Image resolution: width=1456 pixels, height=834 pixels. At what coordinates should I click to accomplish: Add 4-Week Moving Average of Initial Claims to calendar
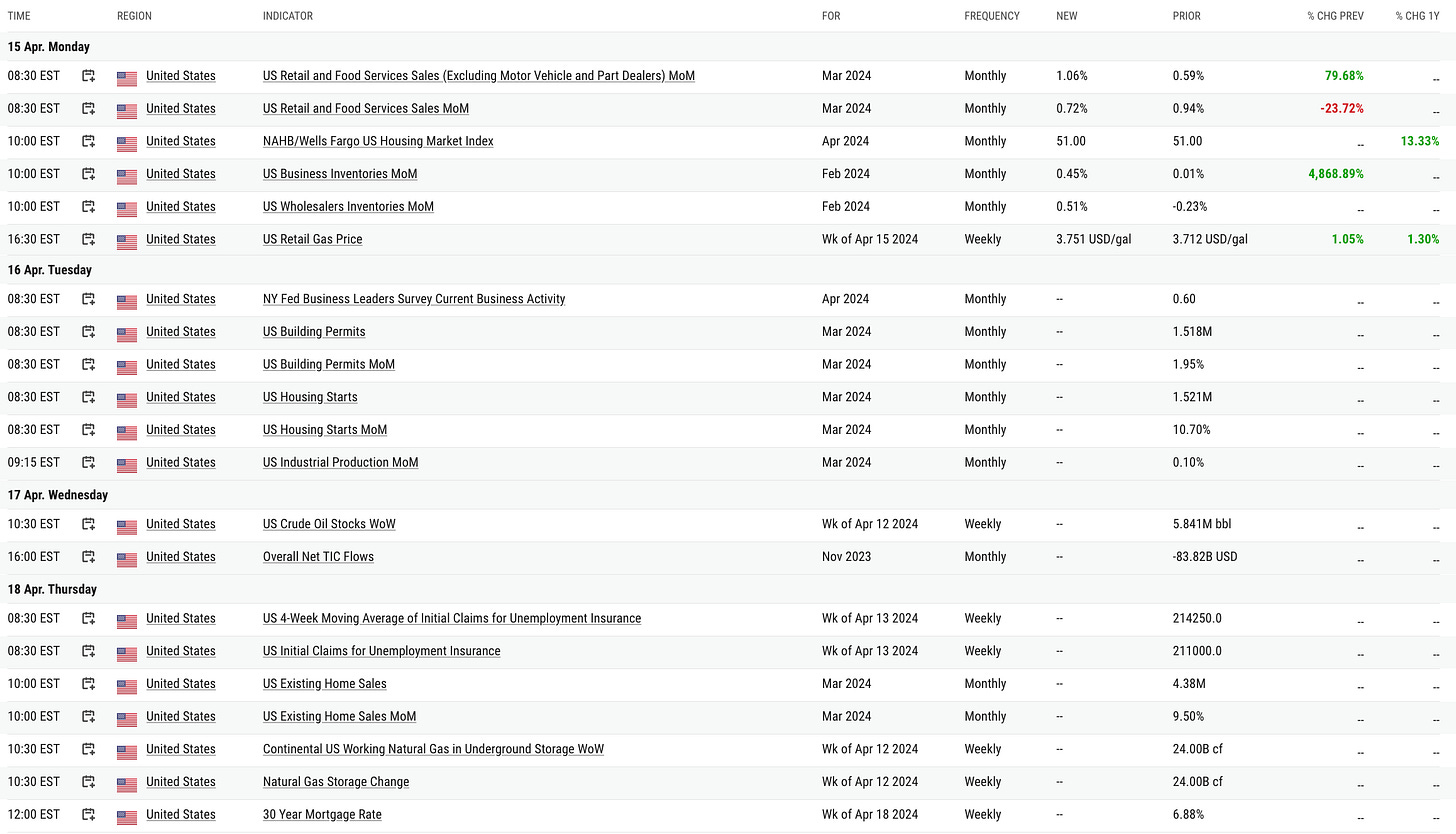coord(88,618)
